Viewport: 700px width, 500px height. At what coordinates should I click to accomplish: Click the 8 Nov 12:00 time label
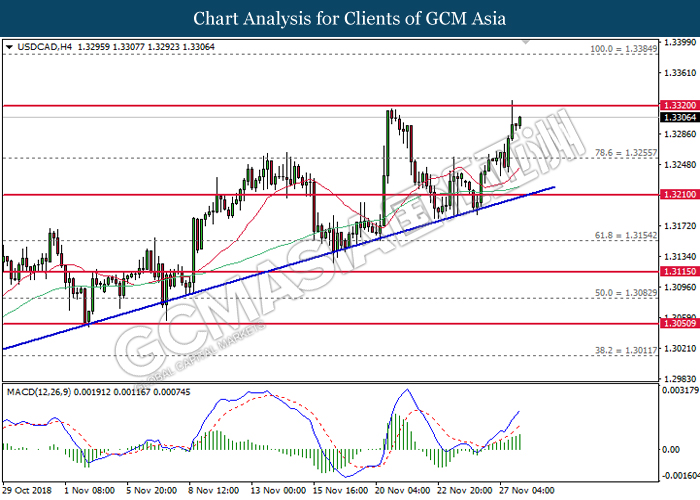coord(213,490)
